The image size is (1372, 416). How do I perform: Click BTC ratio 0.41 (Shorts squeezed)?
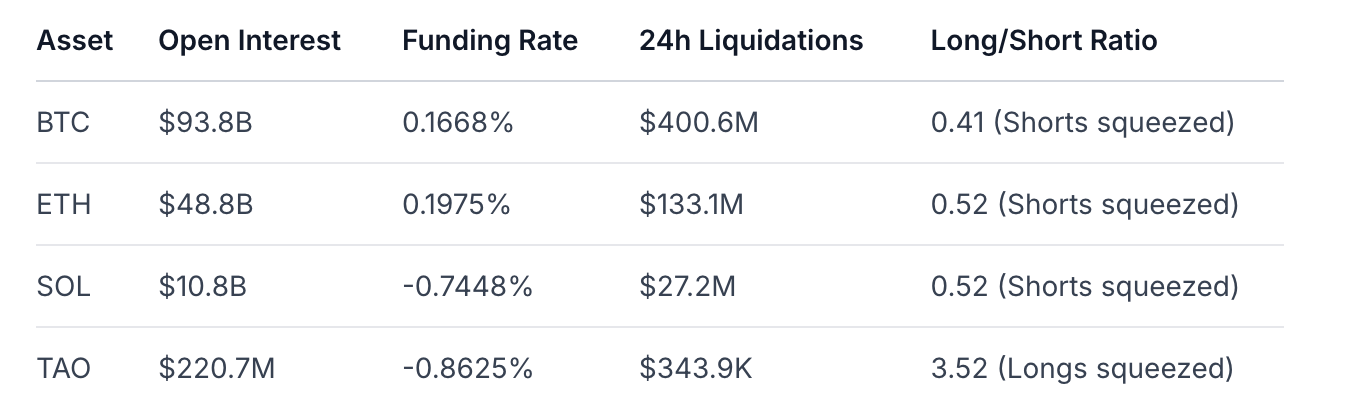[x=1083, y=123]
